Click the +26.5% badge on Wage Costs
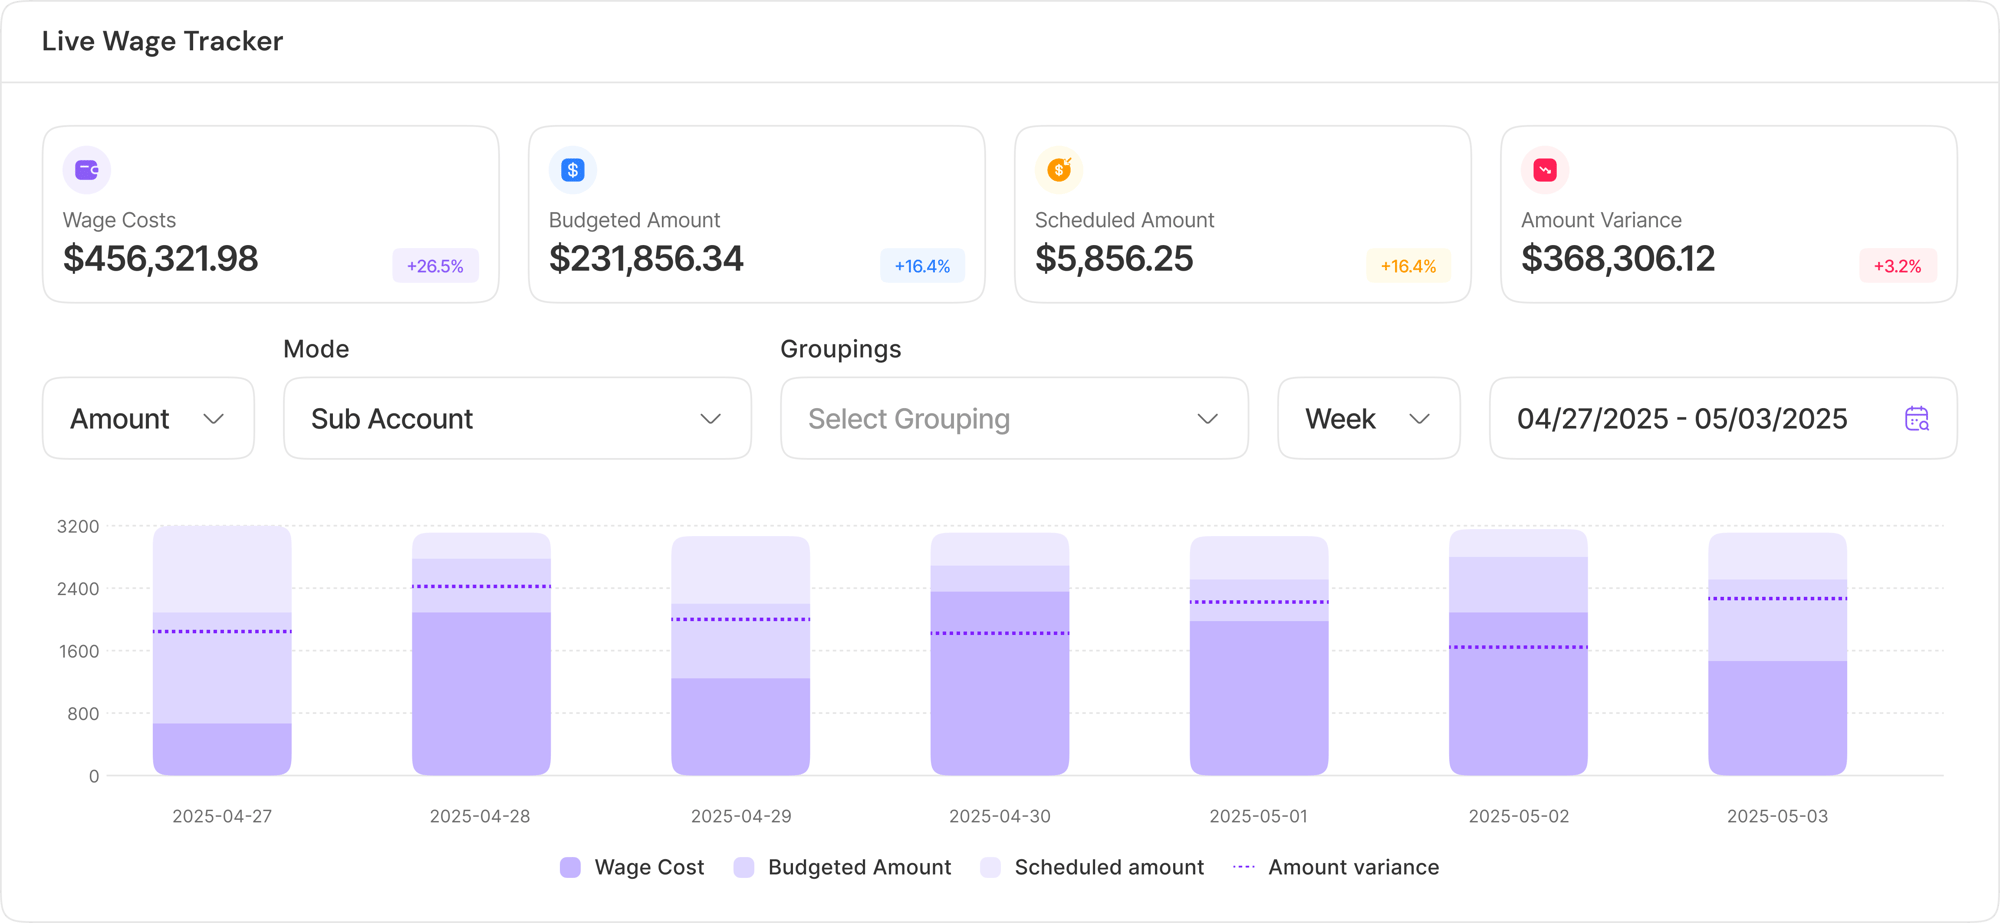 (x=435, y=266)
